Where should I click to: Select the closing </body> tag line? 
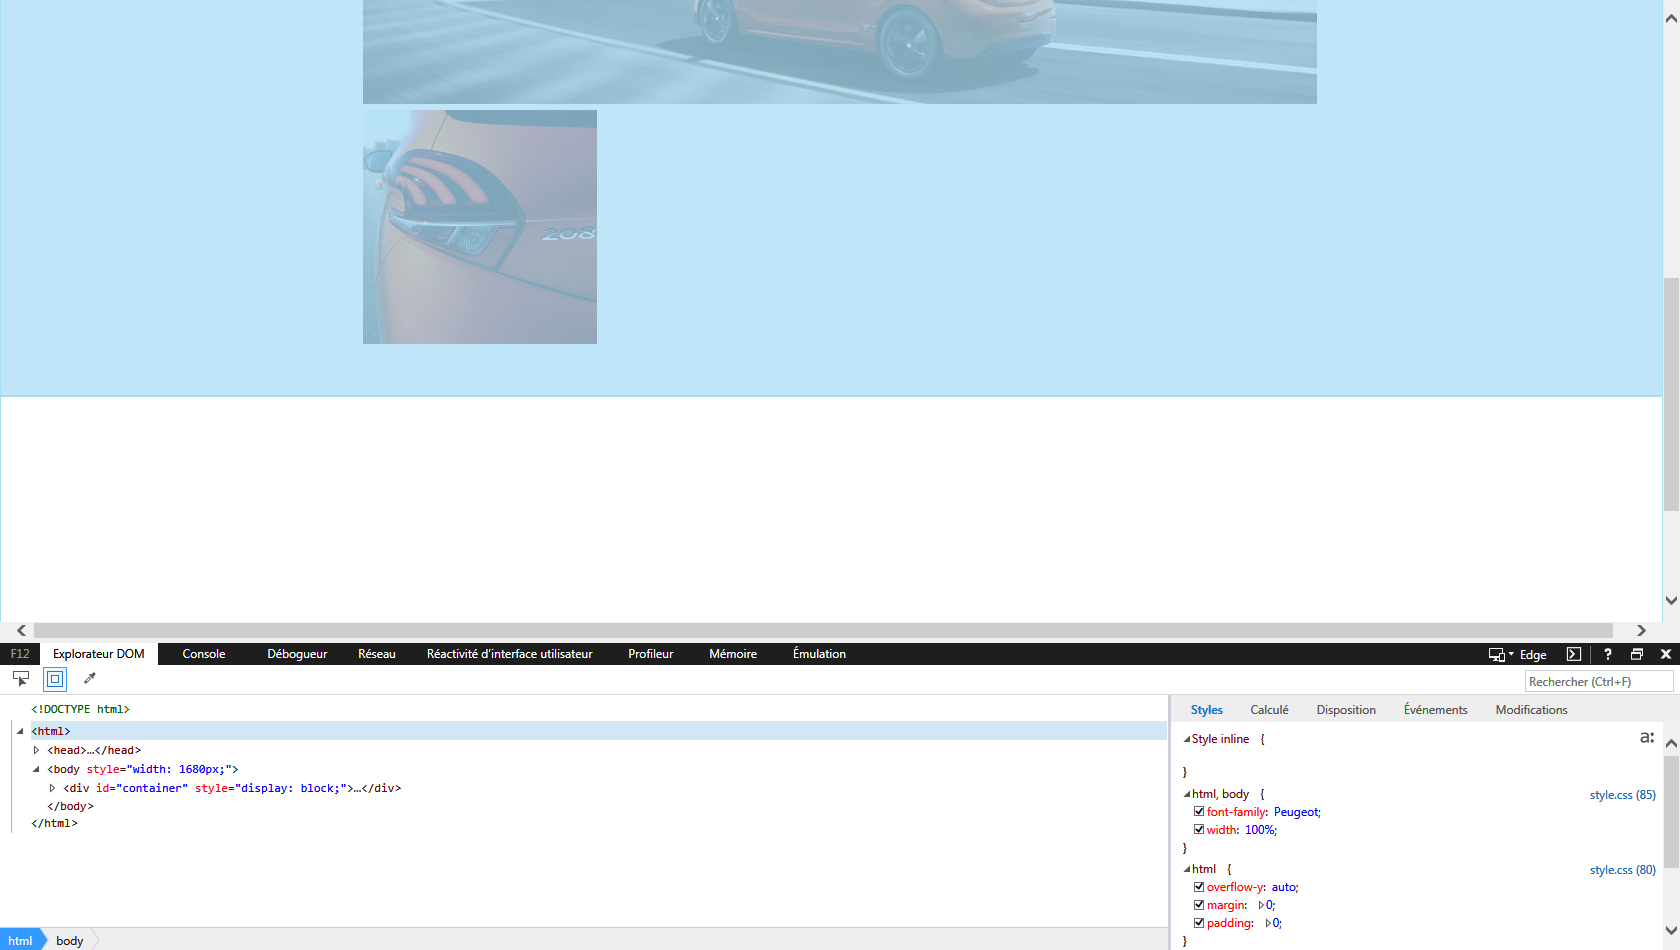tap(70, 806)
